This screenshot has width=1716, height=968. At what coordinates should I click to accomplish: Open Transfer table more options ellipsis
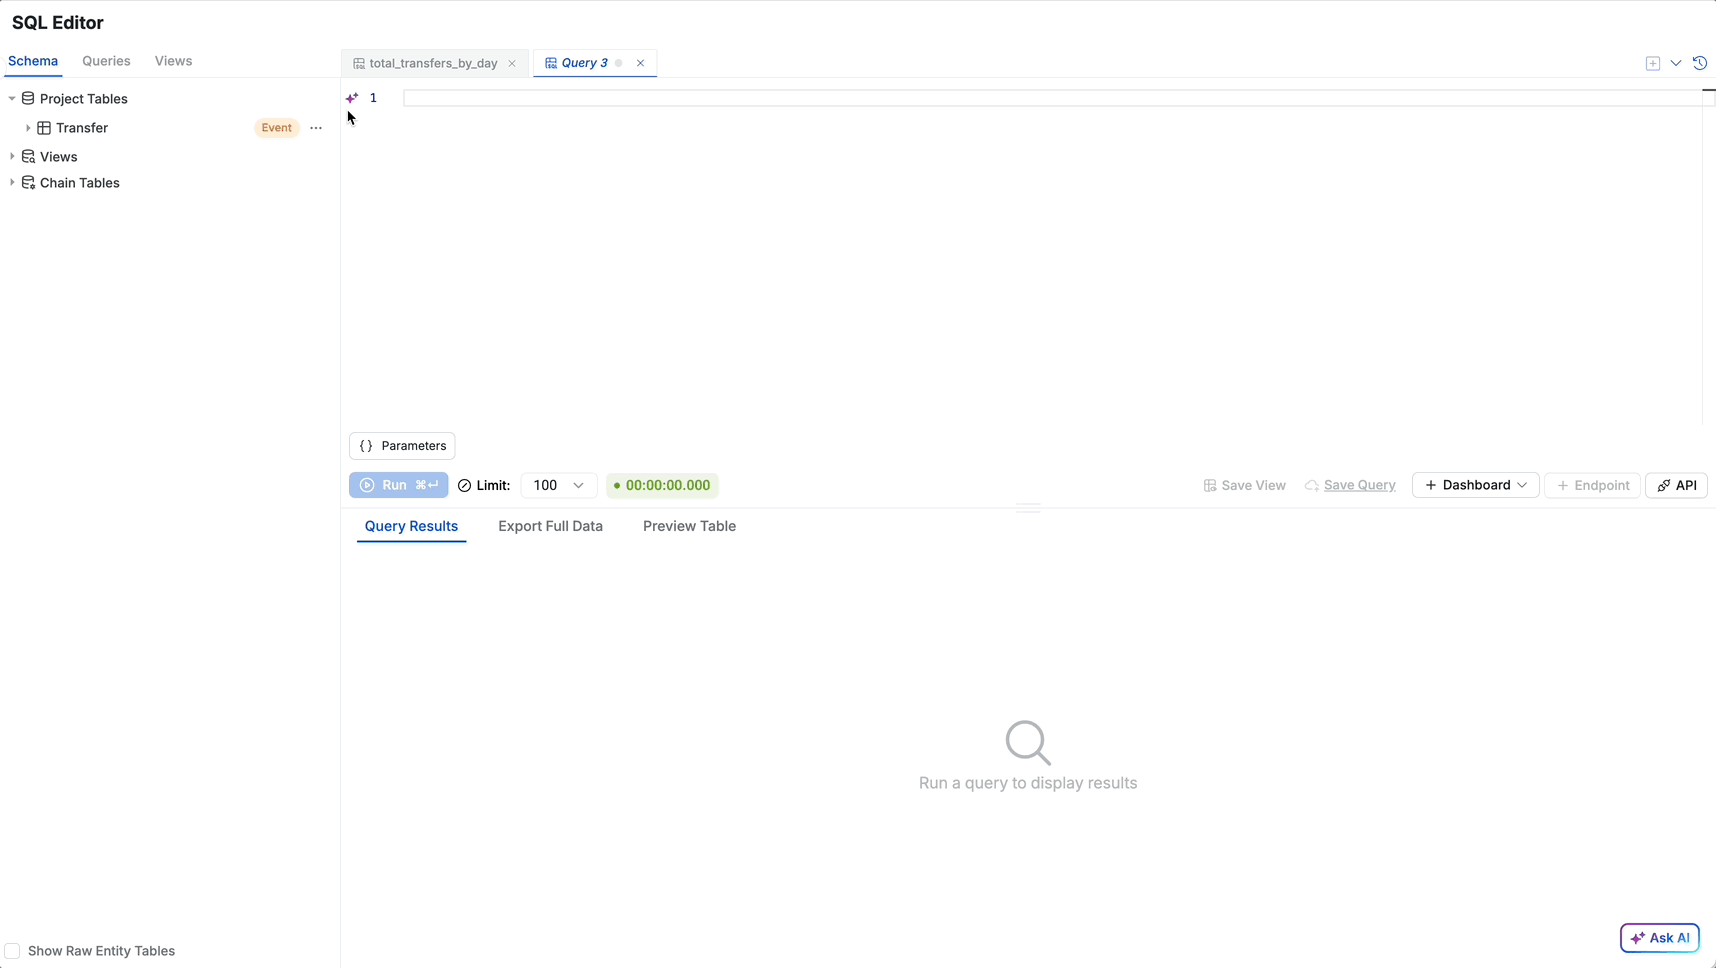[x=316, y=128]
